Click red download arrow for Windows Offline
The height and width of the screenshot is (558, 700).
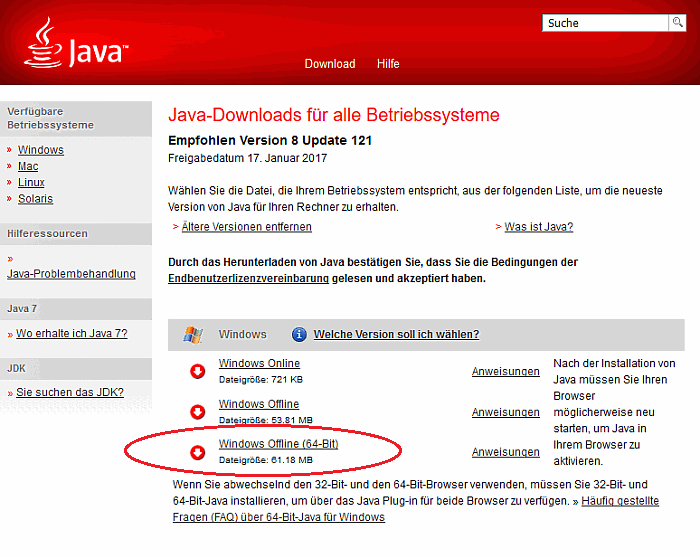coord(197,412)
